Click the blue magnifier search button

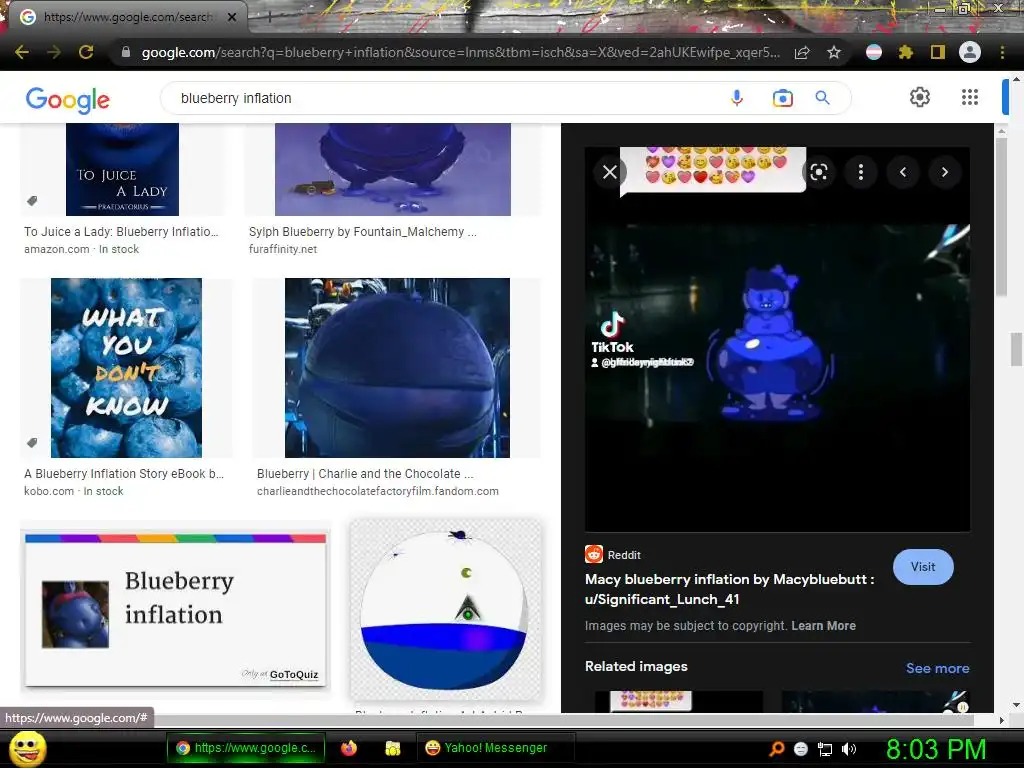coord(822,98)
